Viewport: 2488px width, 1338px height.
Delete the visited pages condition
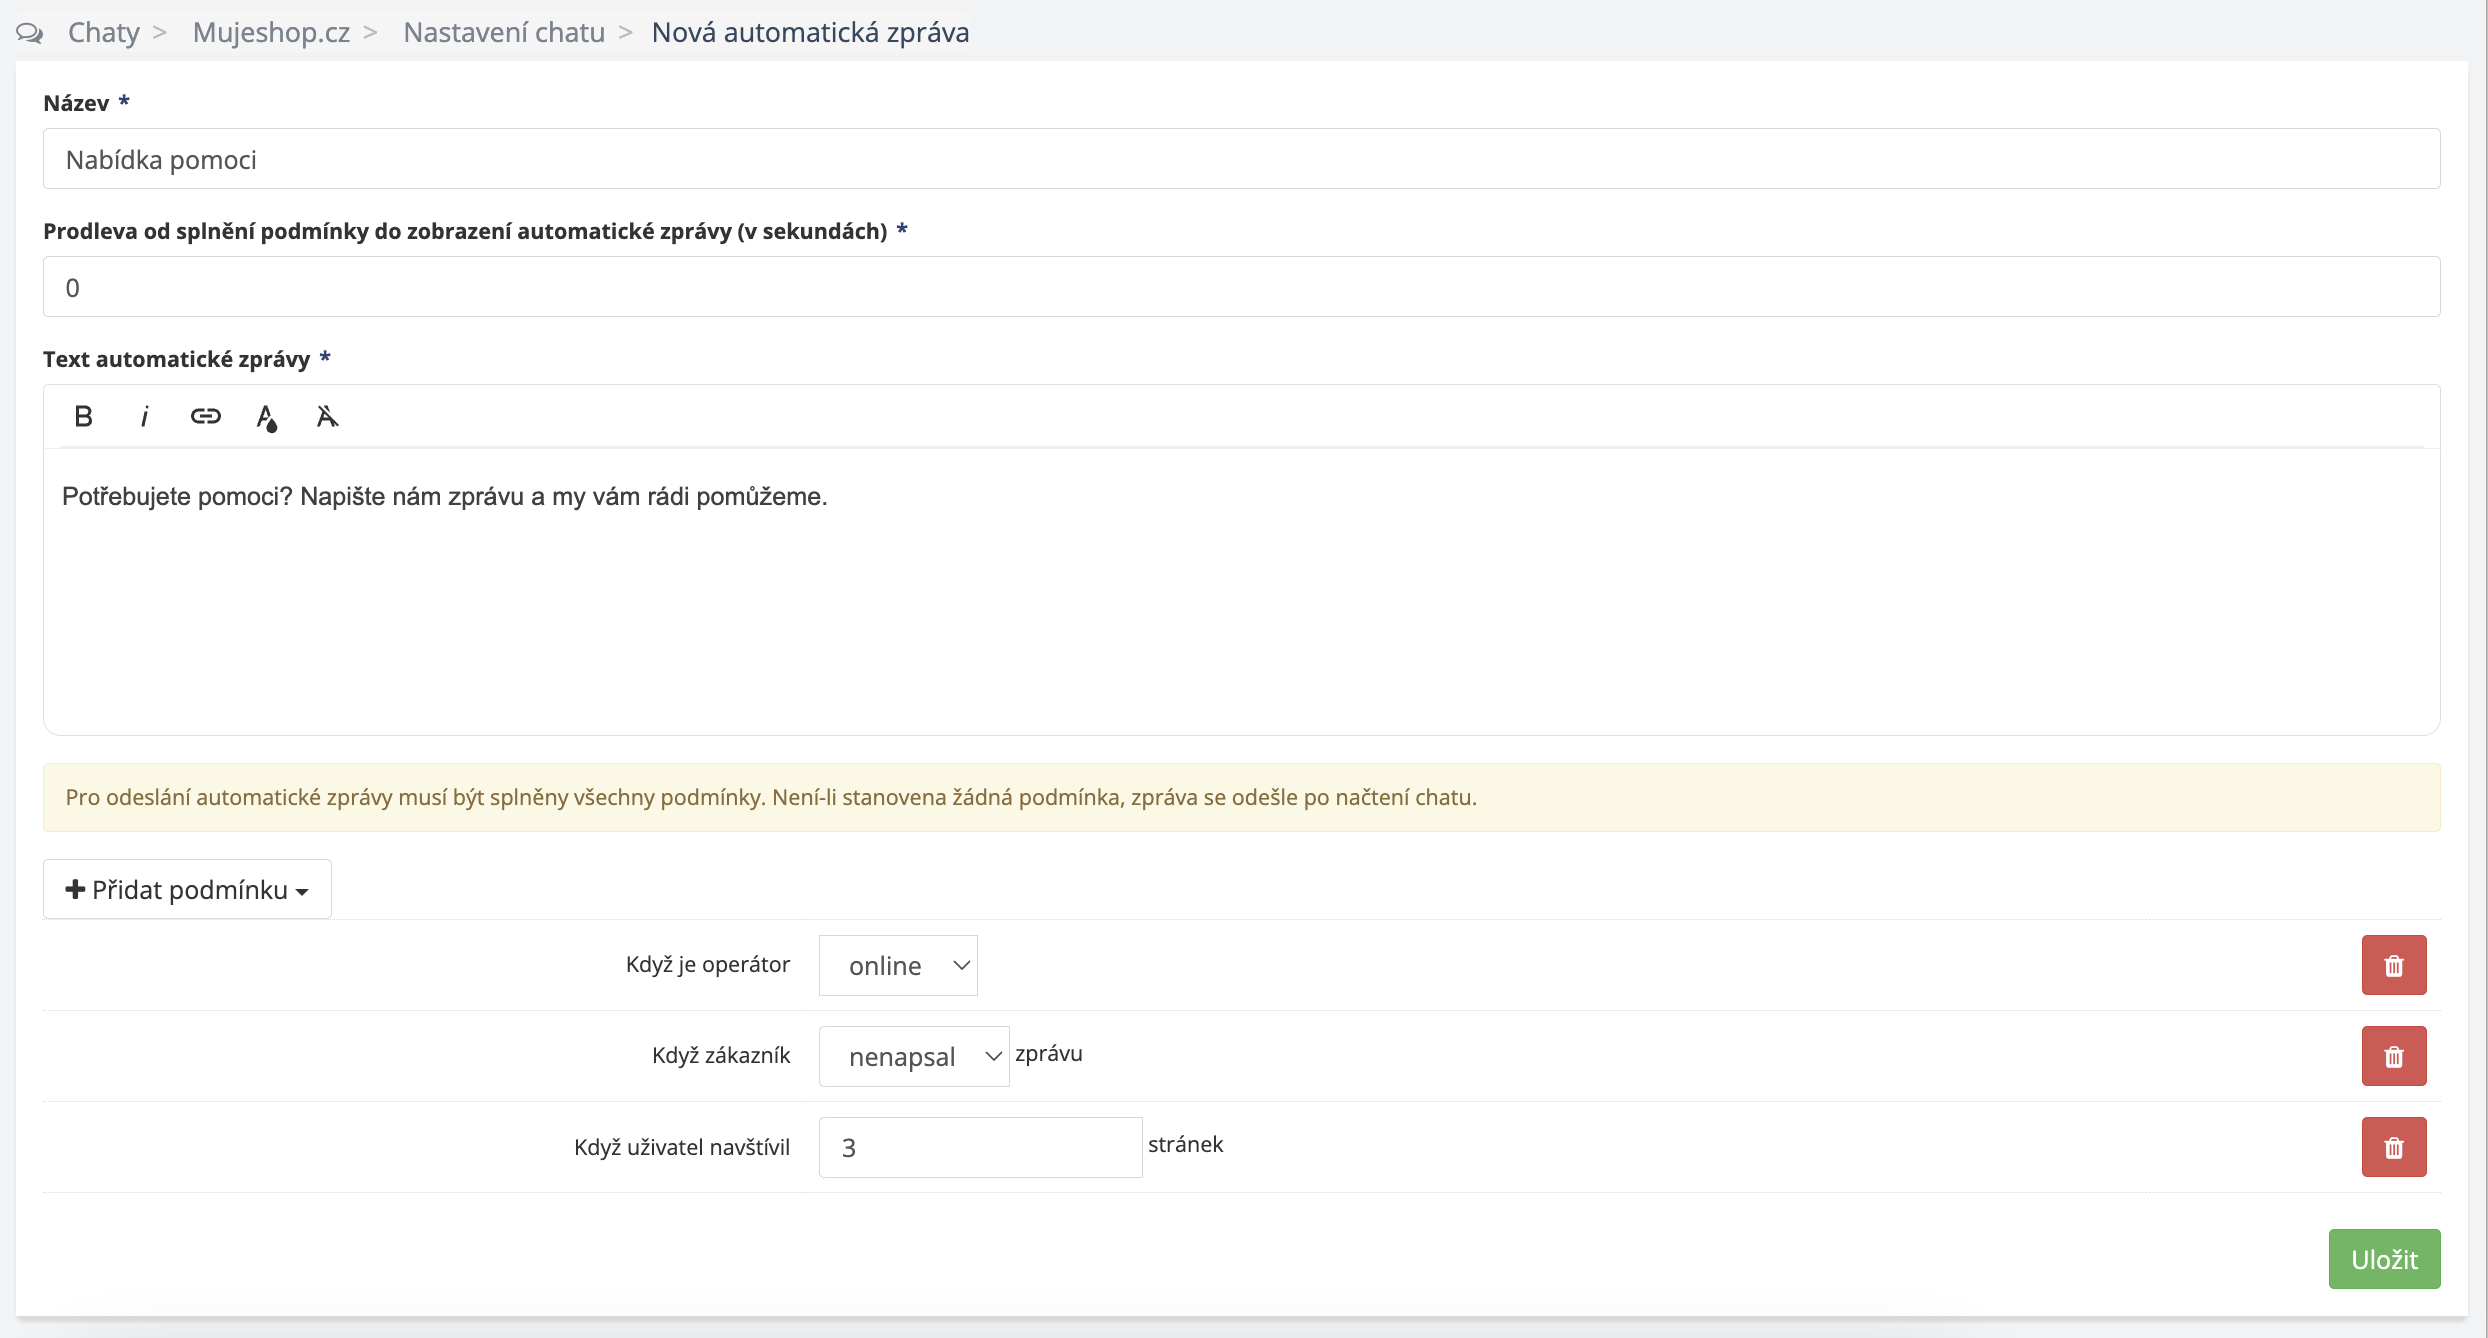point(2393,1147)
